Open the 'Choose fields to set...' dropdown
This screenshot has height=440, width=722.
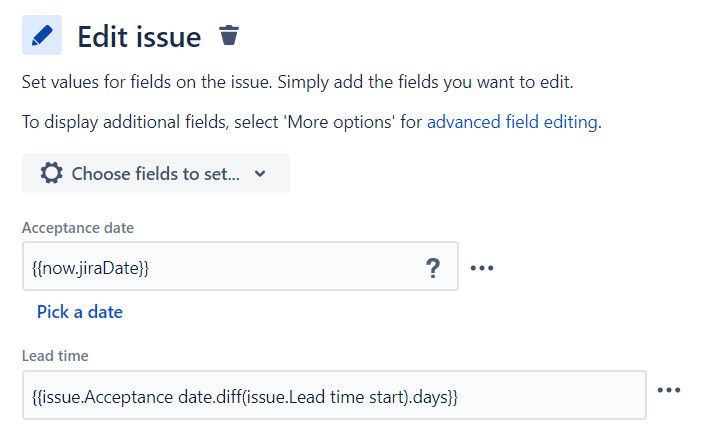pyautogui.click(x=156, y=174)
